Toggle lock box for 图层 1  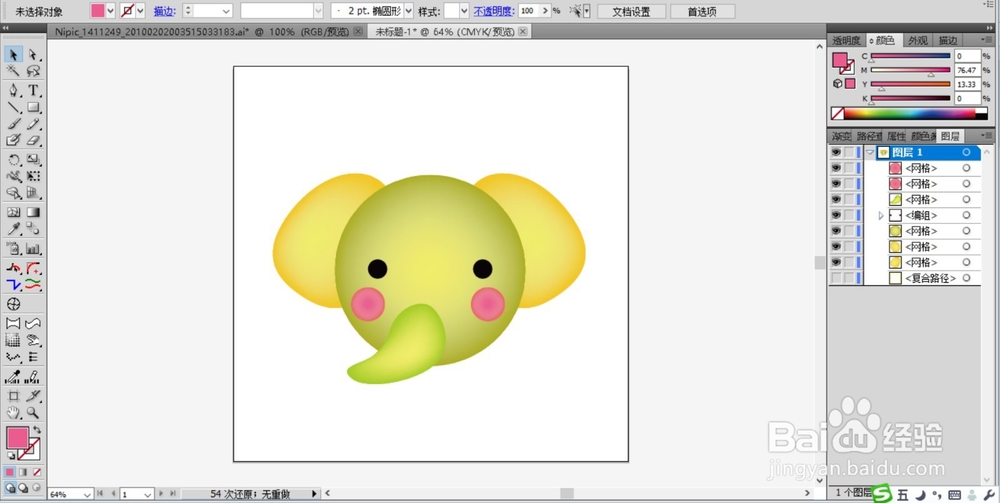click(x=849, y=152)
